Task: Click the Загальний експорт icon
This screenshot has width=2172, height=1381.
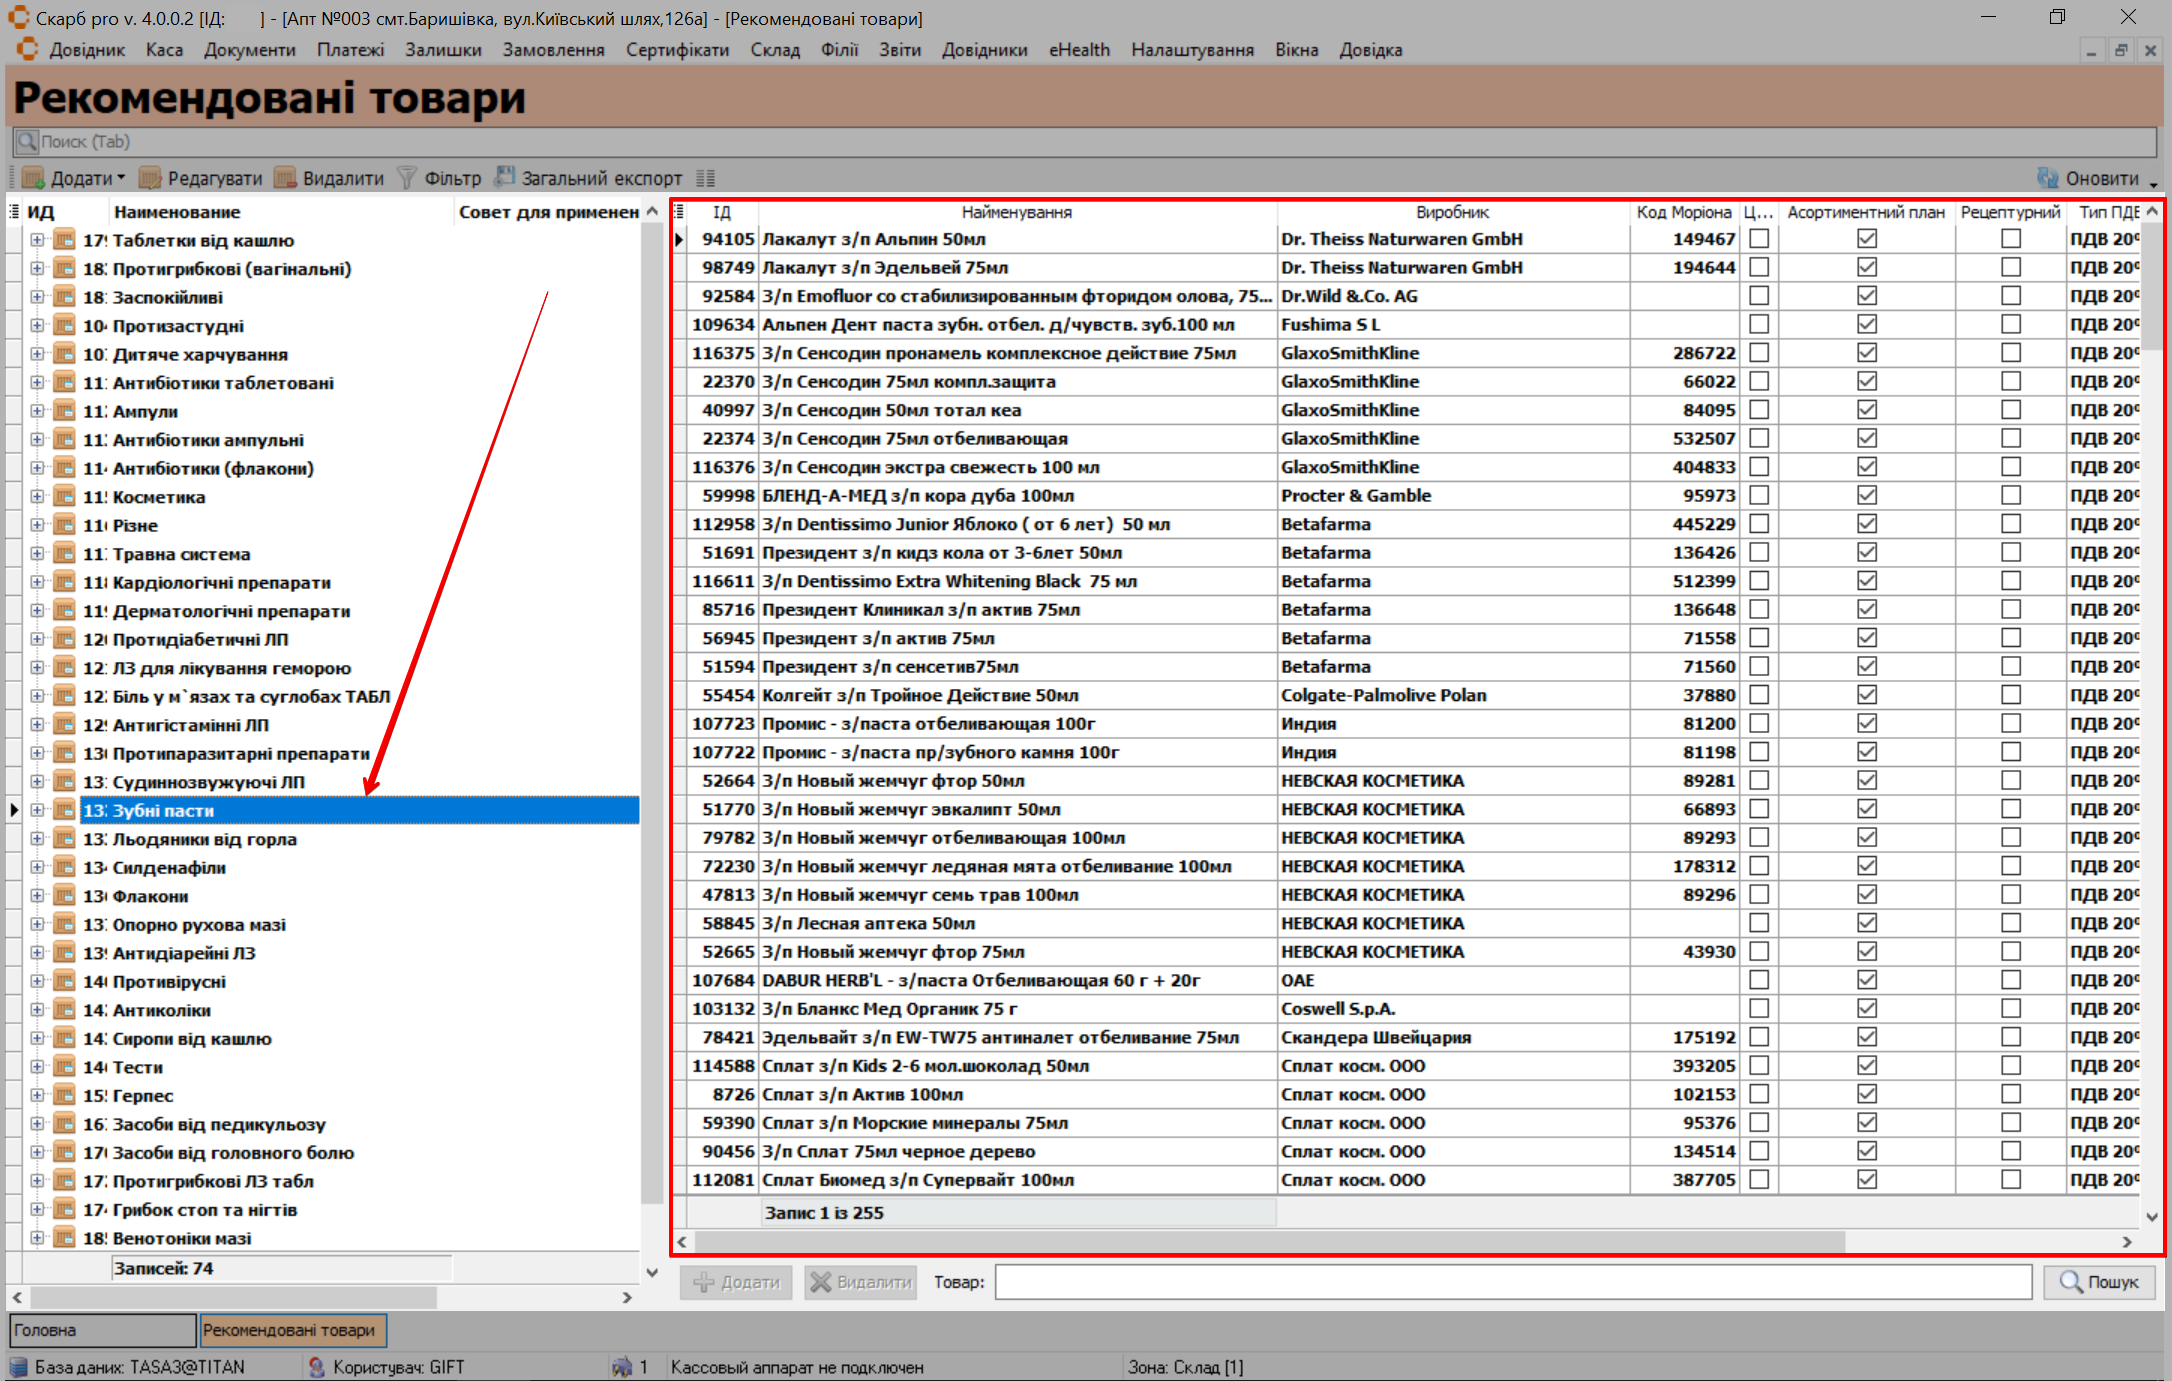Action: click(x=505, y=178)
